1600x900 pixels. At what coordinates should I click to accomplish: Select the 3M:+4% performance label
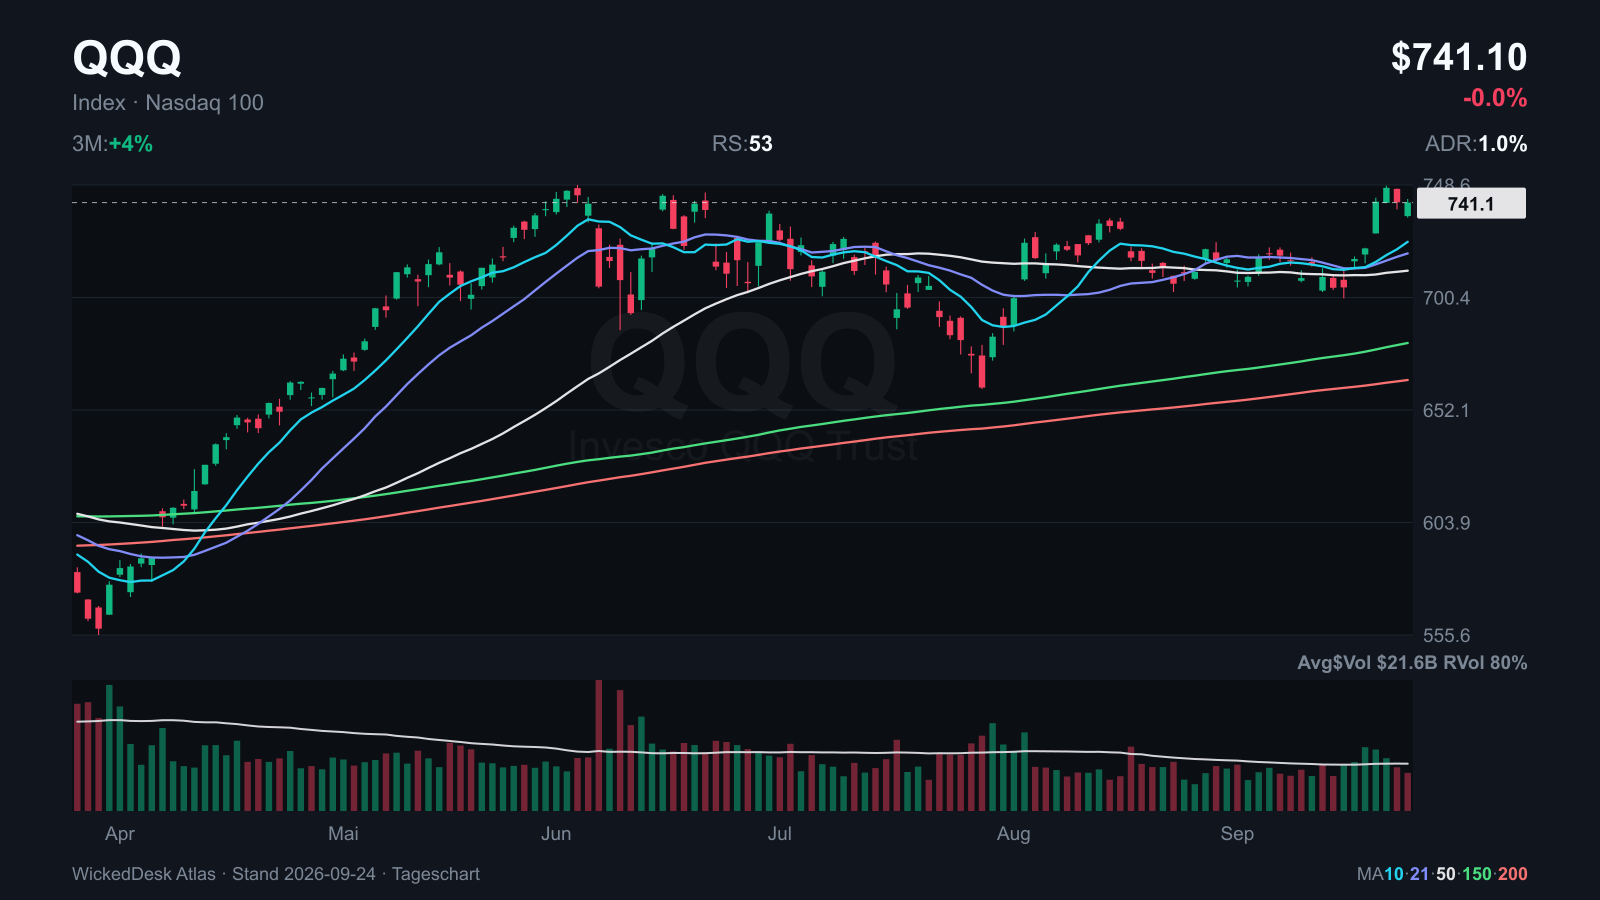112,144
